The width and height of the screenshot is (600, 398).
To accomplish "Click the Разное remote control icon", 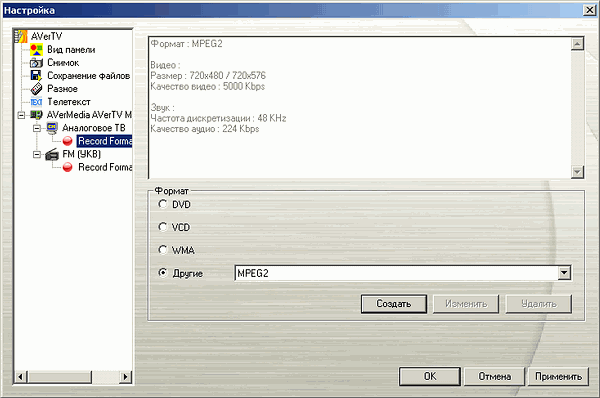I will point(36,89).
